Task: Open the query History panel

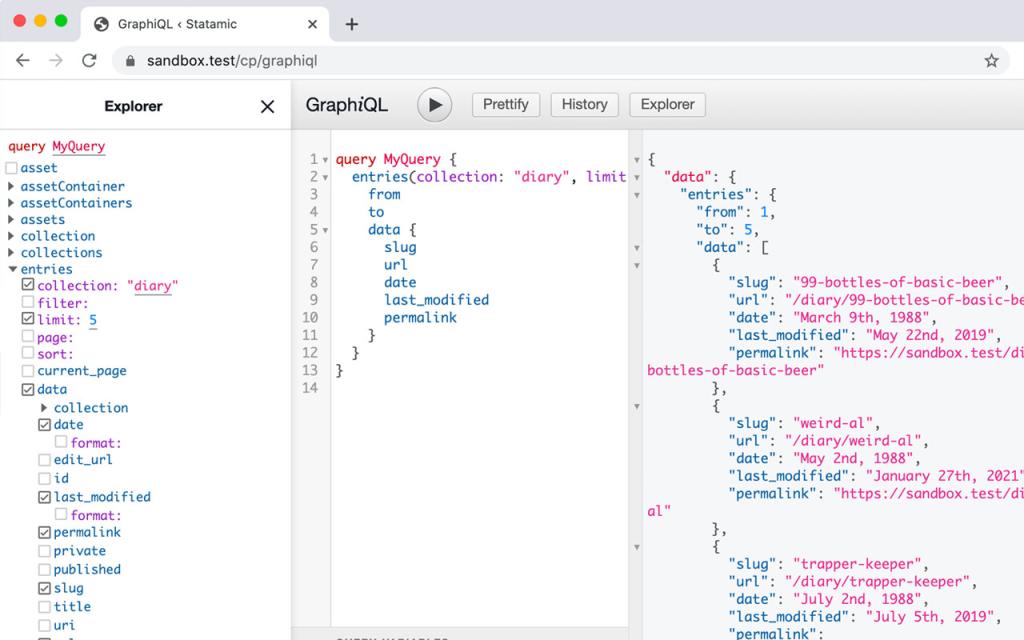Action: pyautogui.click(x=584, y=104)
